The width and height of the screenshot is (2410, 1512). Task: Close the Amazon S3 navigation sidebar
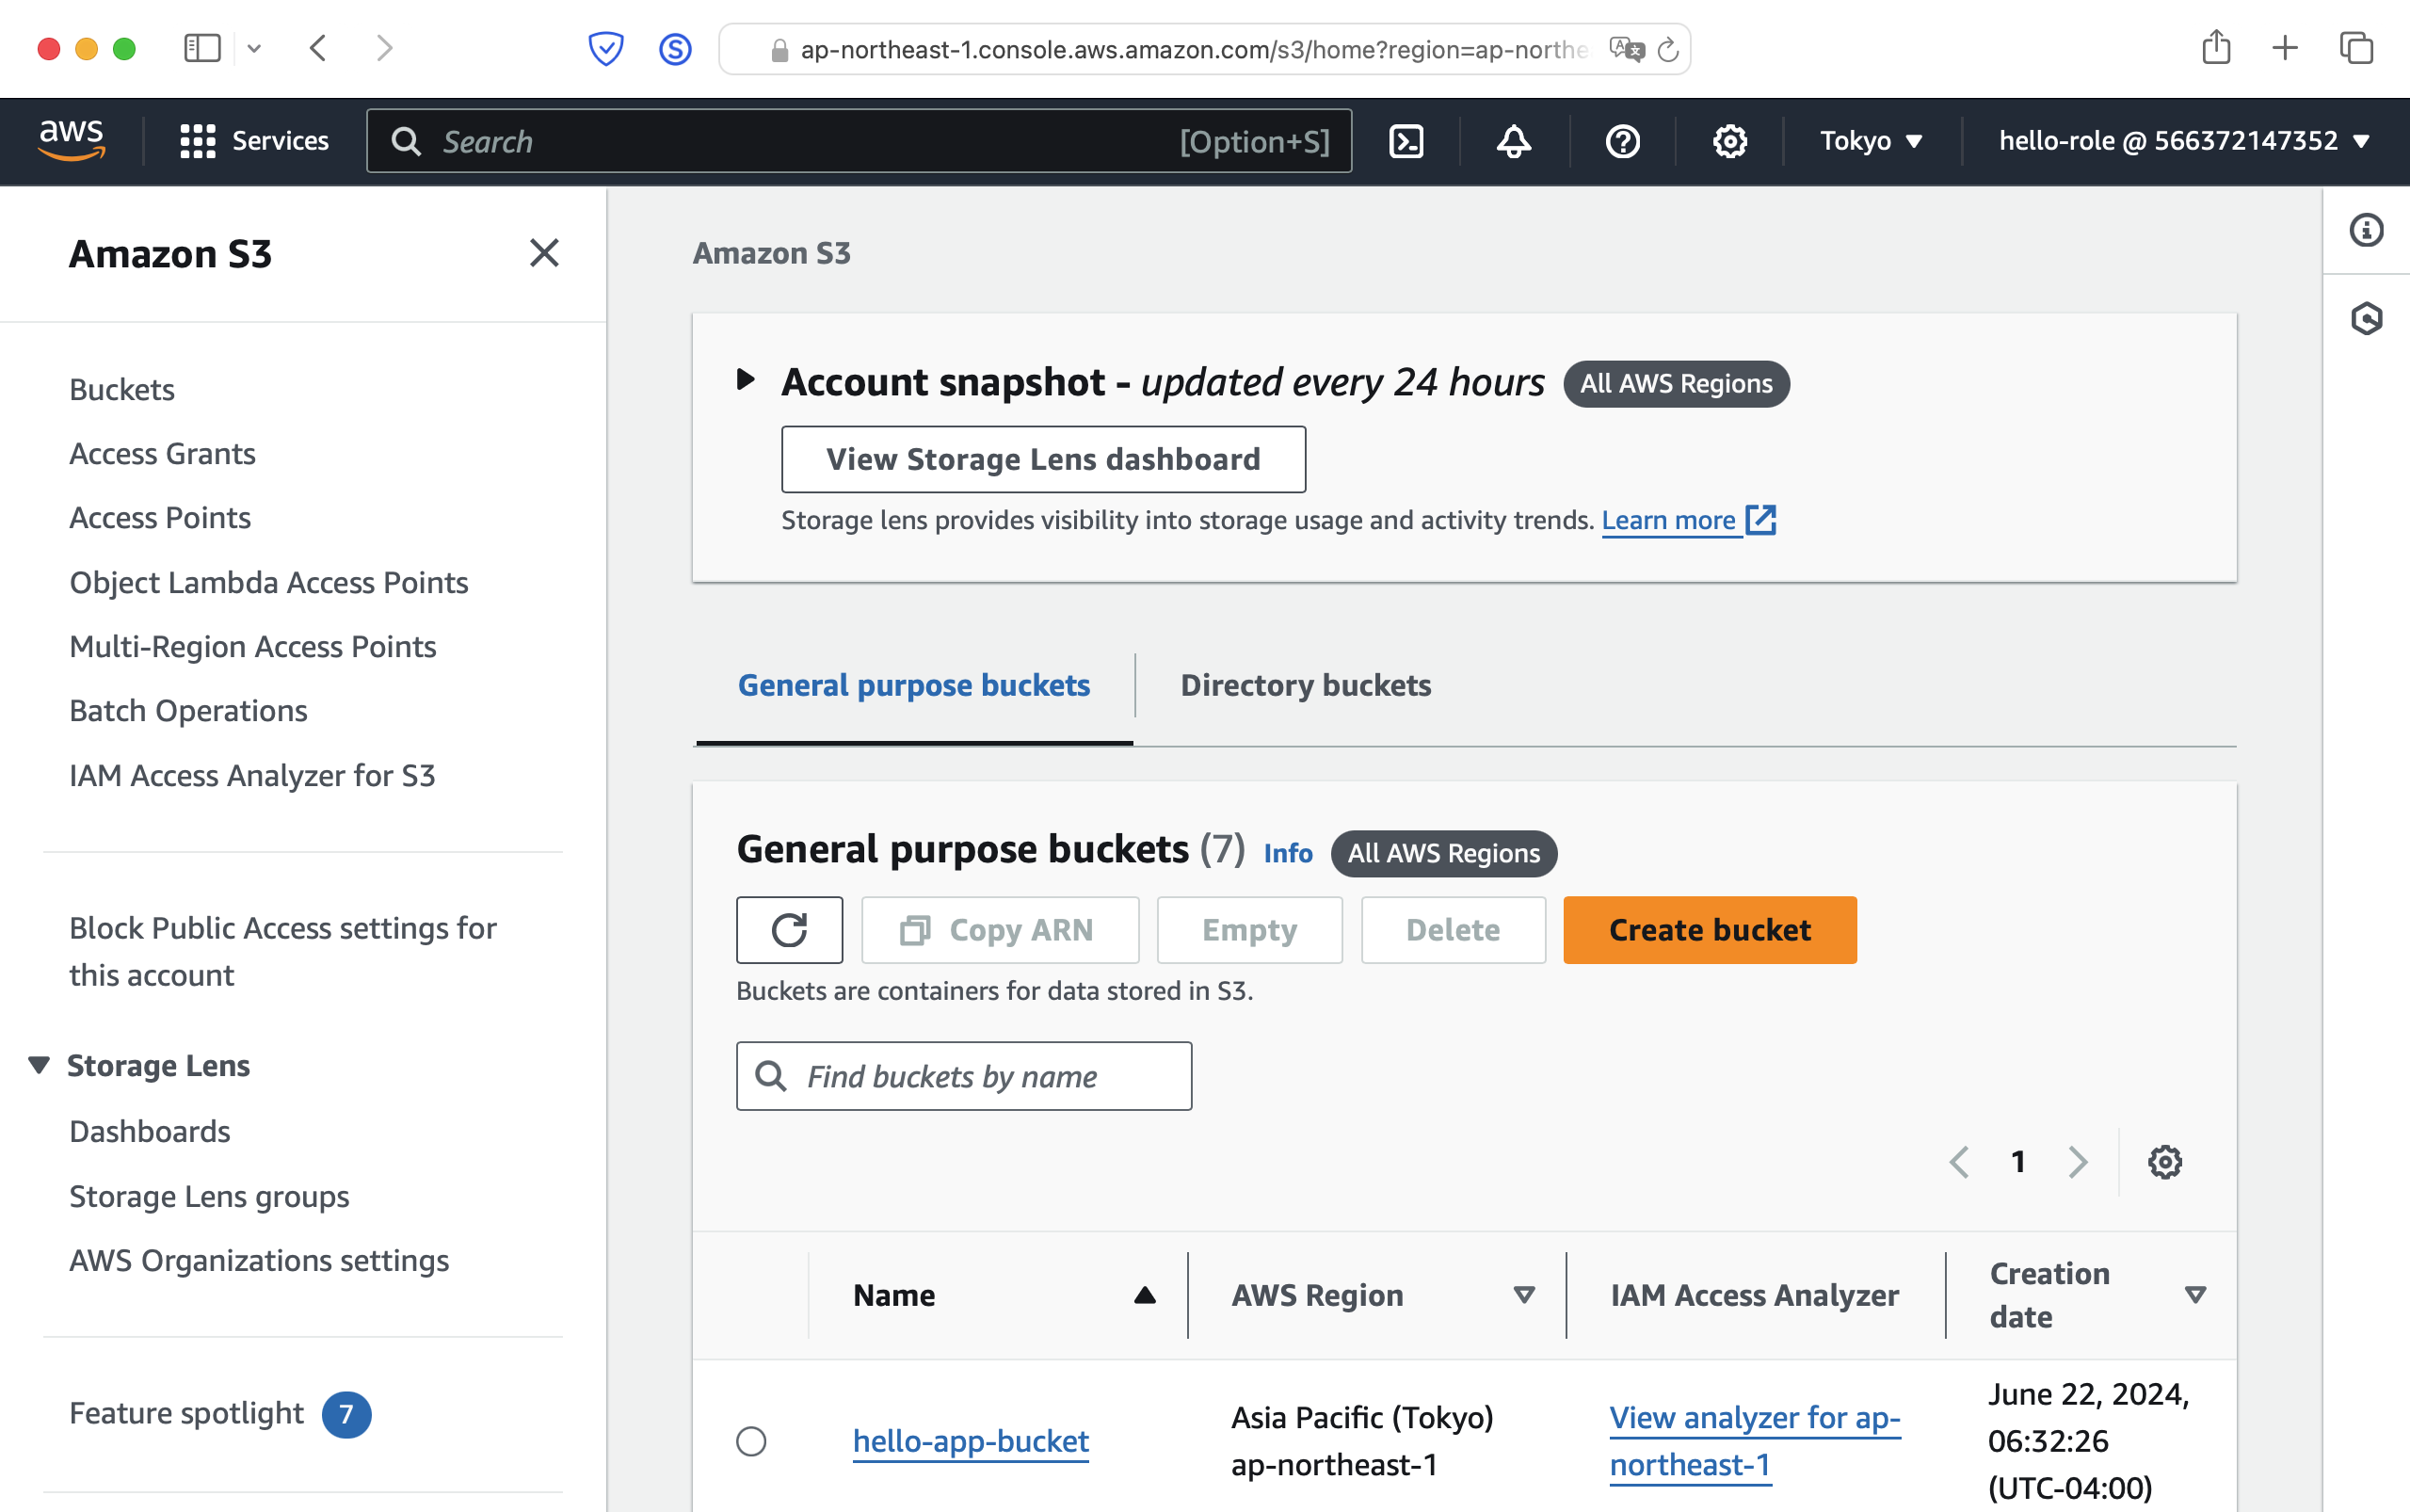(544, 253)
